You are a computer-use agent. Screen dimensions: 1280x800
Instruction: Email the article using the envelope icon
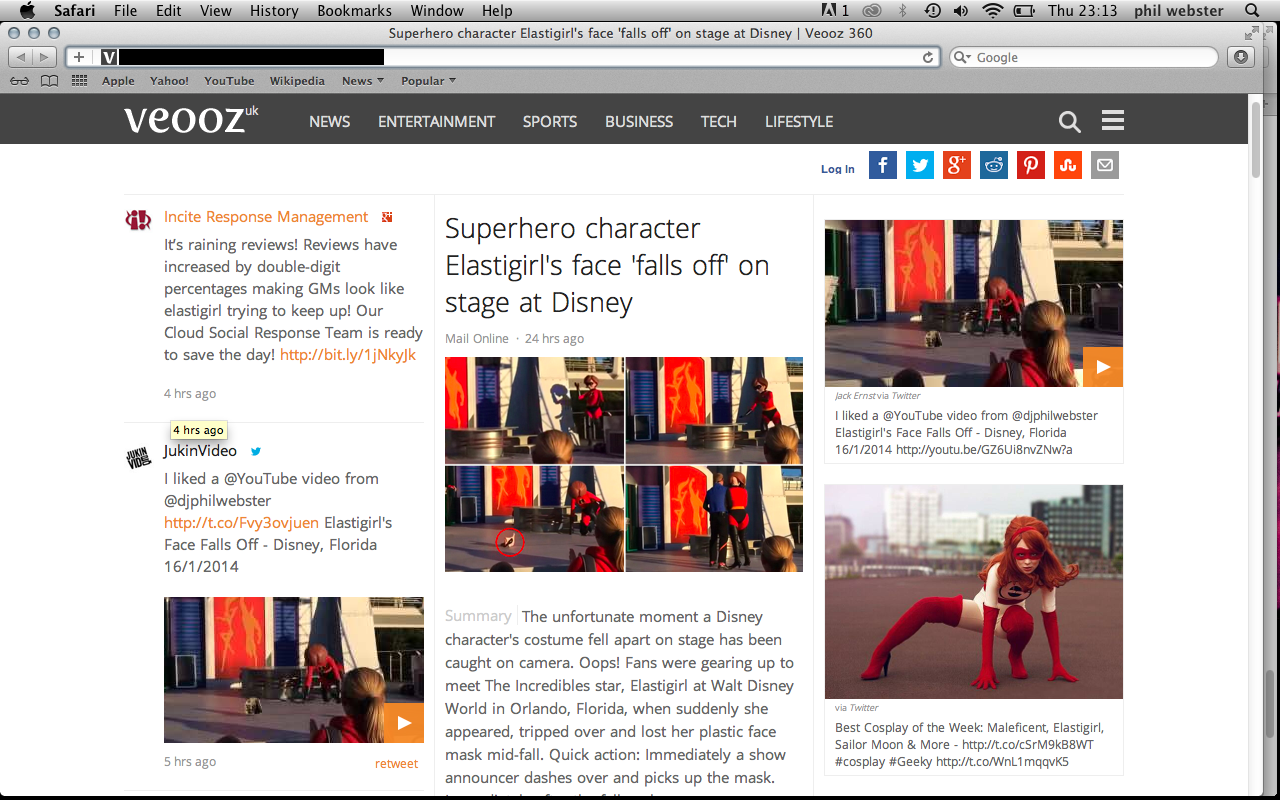(1104, 165)
